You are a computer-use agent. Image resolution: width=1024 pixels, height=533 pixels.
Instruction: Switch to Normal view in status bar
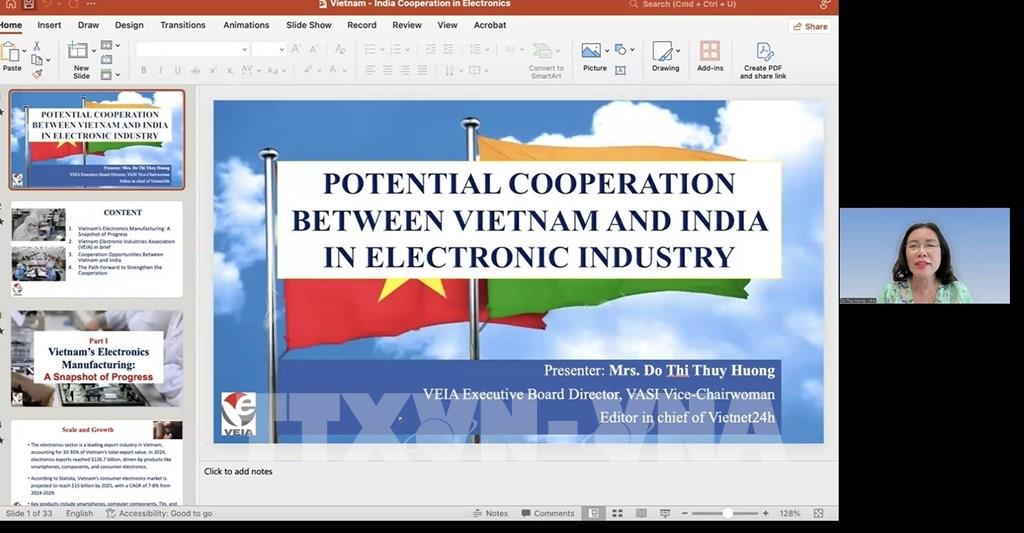tap(593, 513)
